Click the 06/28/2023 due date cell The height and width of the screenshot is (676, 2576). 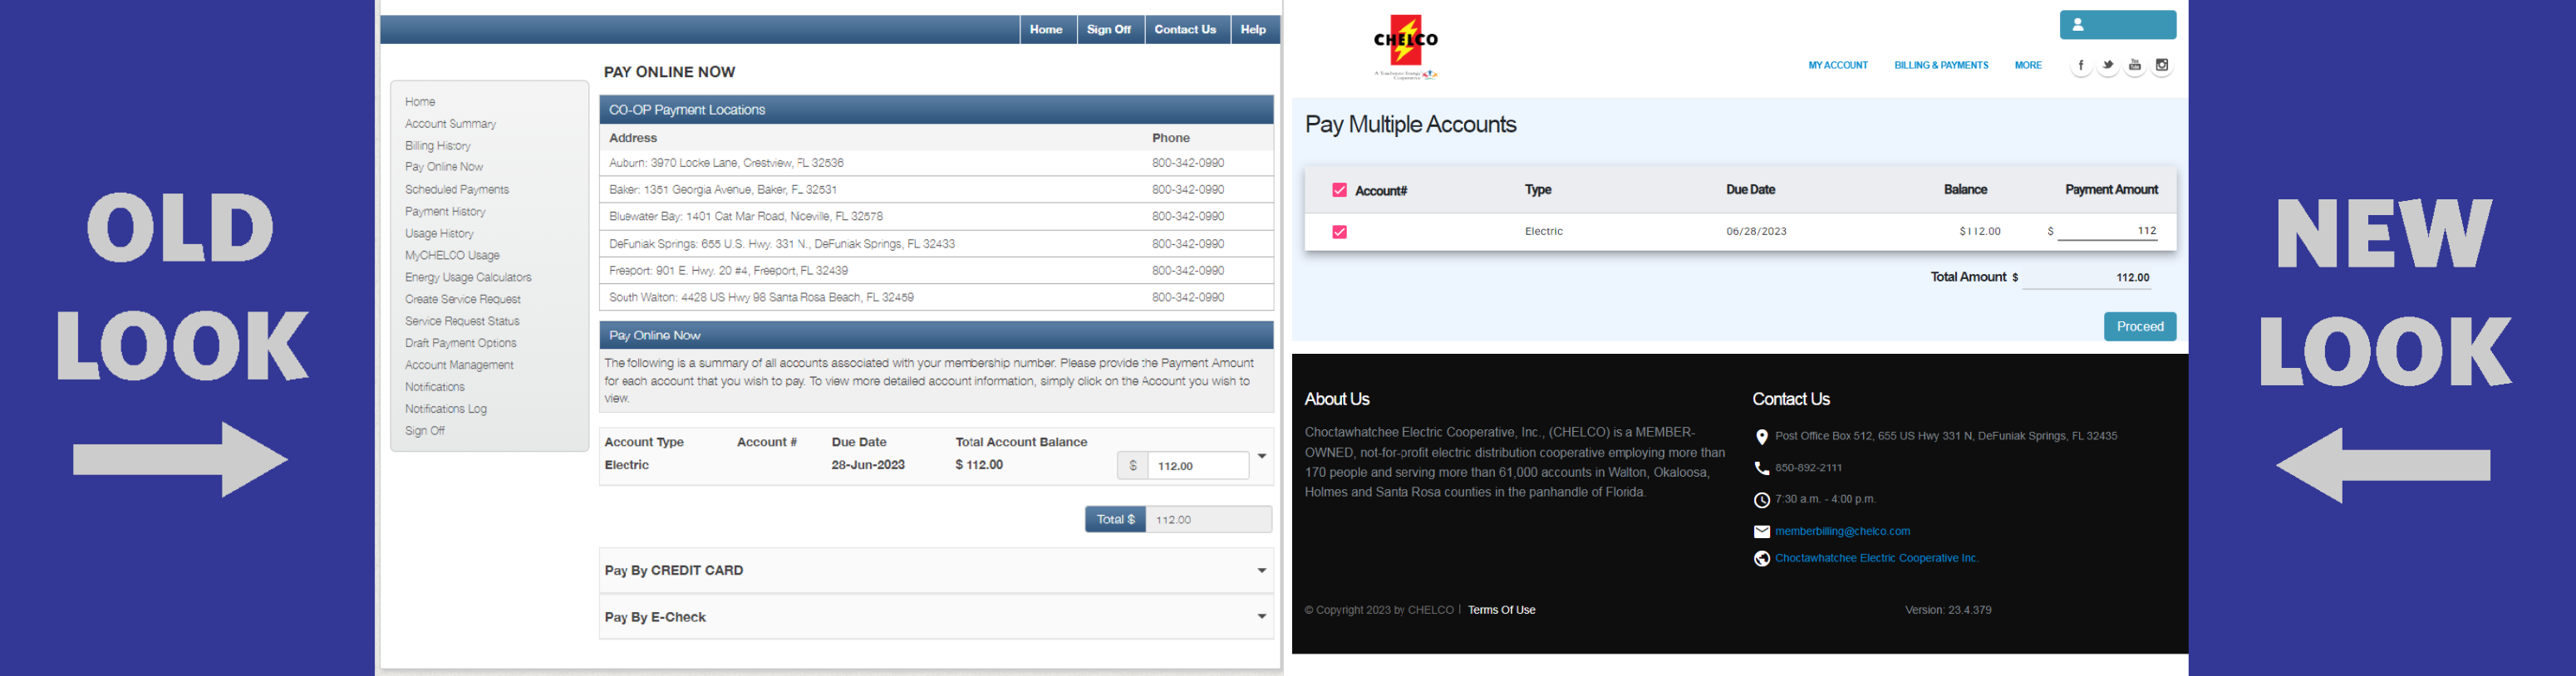[x=1756, y=232]
